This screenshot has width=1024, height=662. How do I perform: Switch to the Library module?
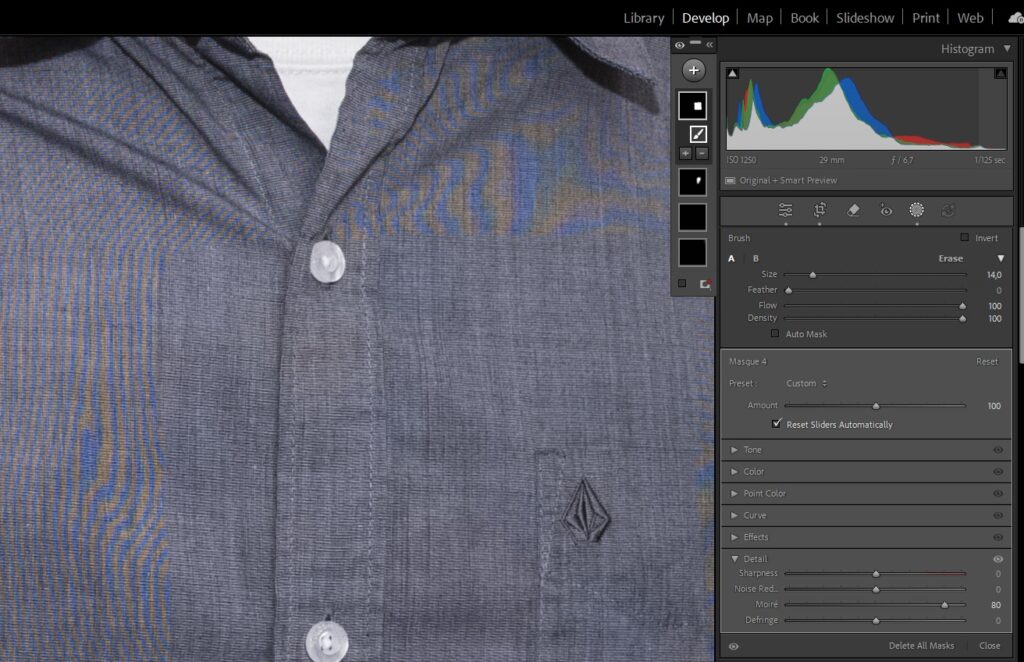[643, 18]
